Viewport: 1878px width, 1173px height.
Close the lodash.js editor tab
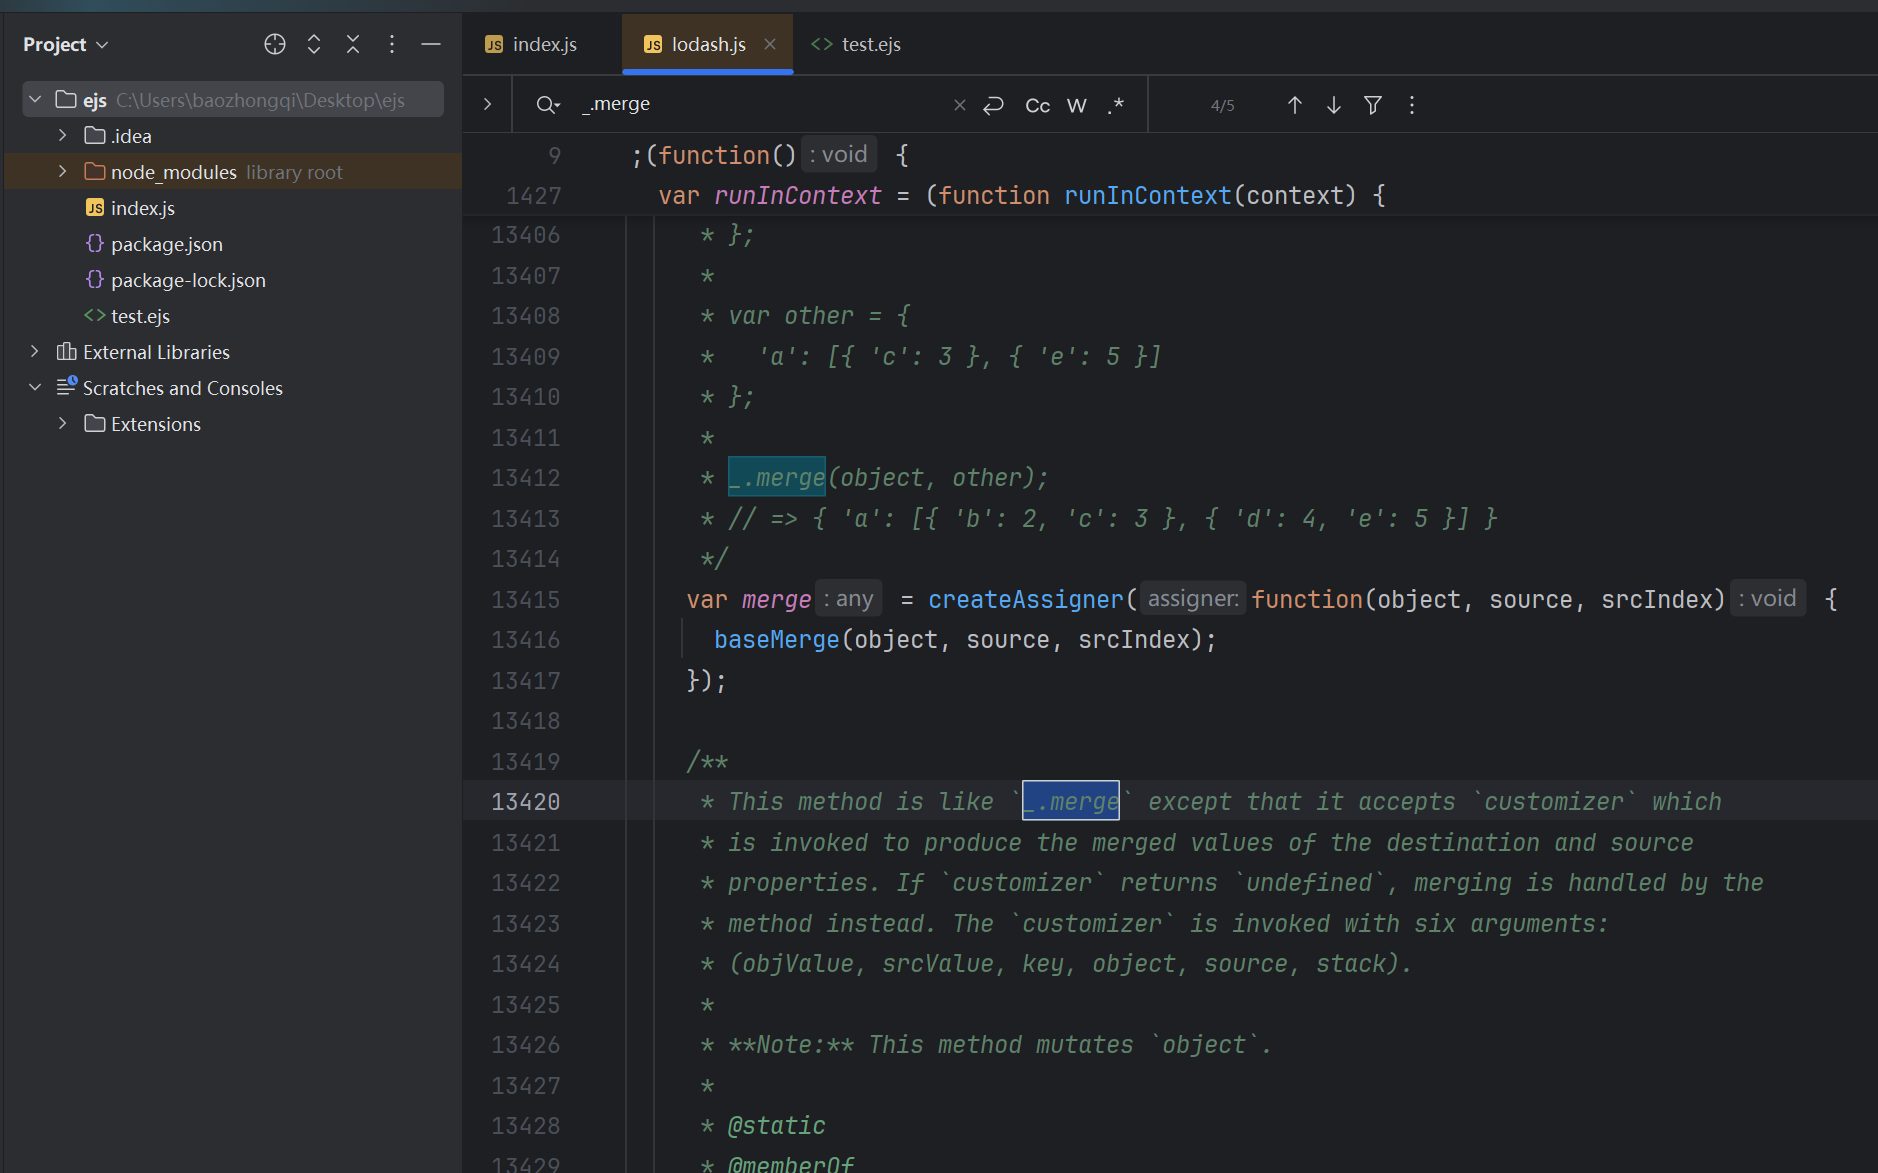(x=770, y=44)
